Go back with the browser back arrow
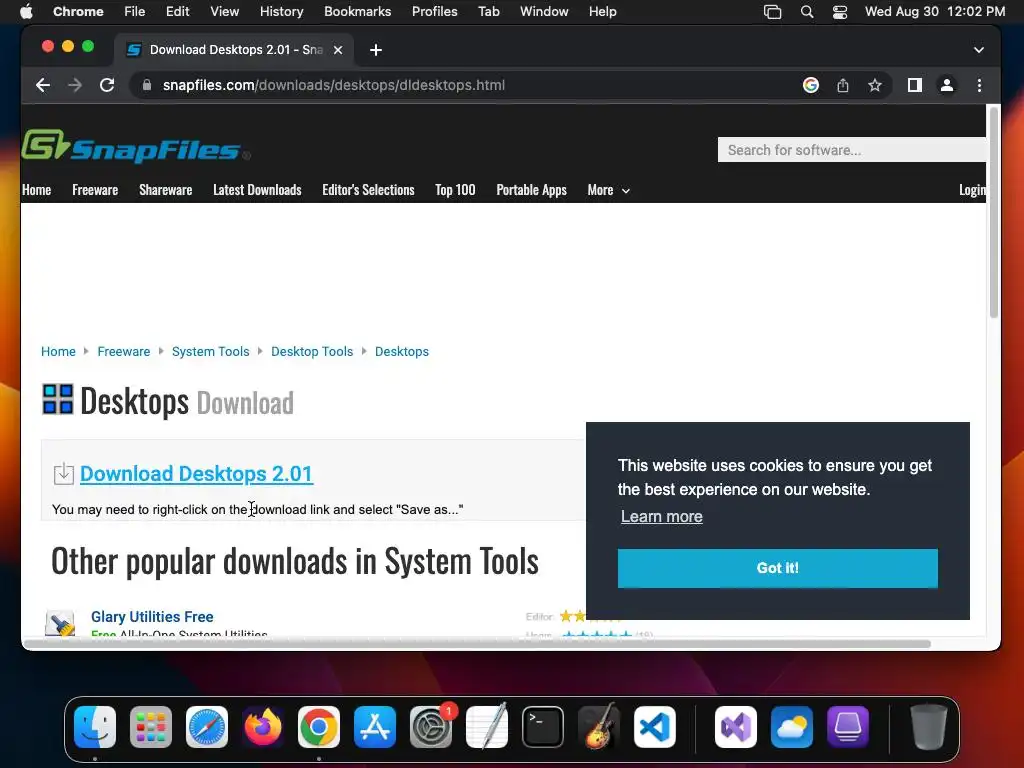This screenshot has height=768, width=1024. (42, 85)
